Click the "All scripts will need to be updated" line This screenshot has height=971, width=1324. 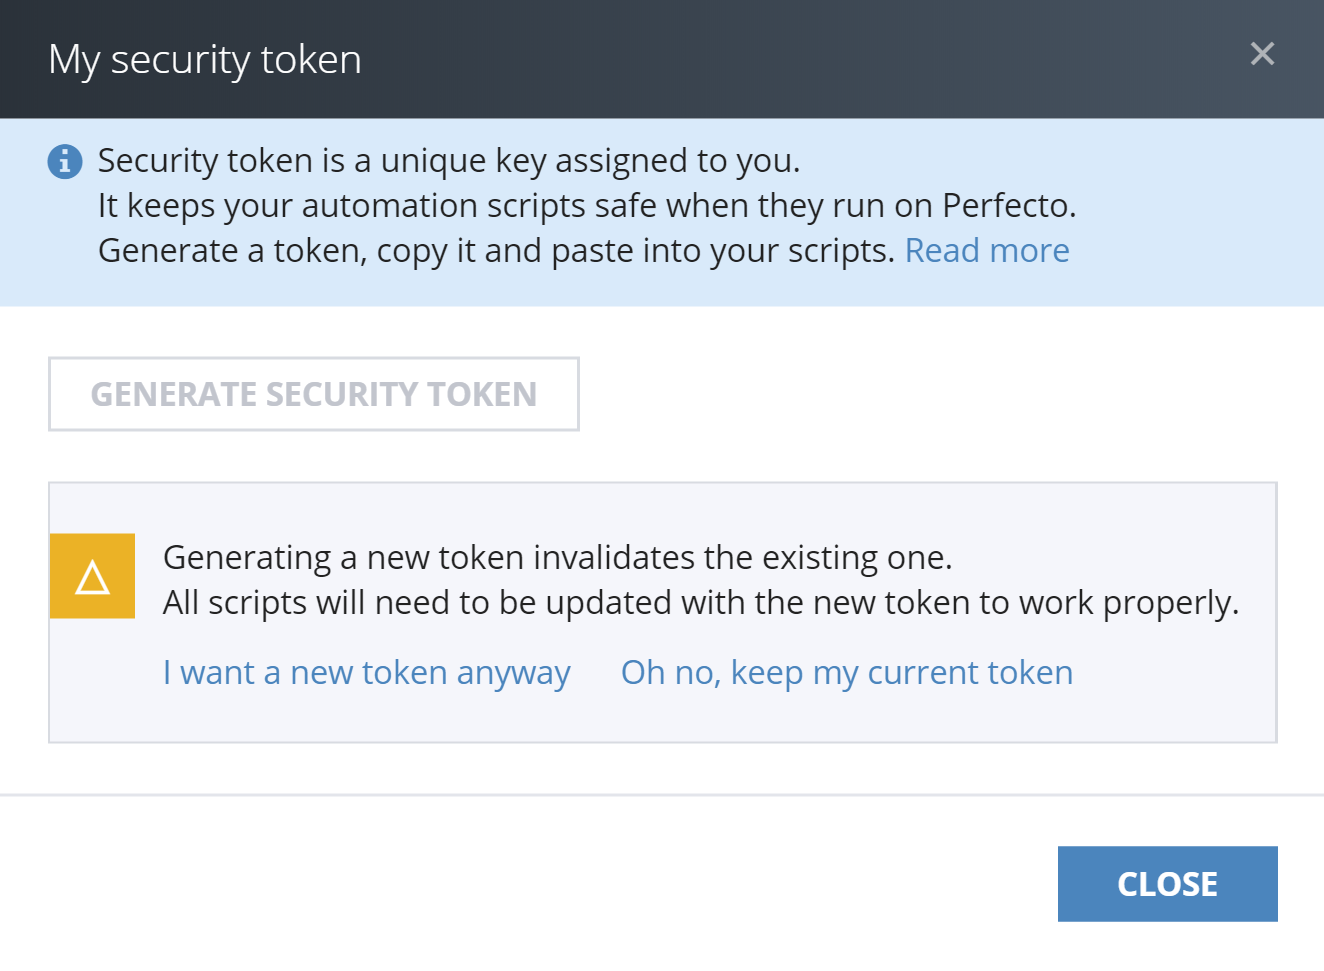click(x=700, y=603)
